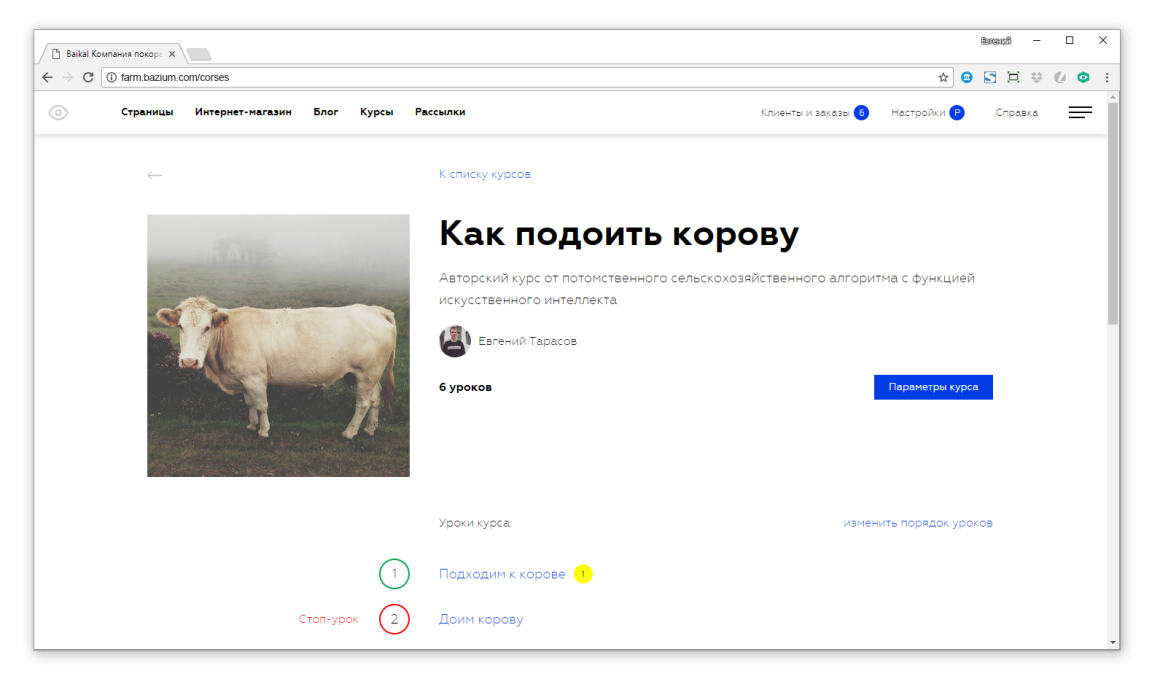The height and width of the screenshot is (695, 1160).
Task: Click the green hexagon extension icon
Action: 1084,77
